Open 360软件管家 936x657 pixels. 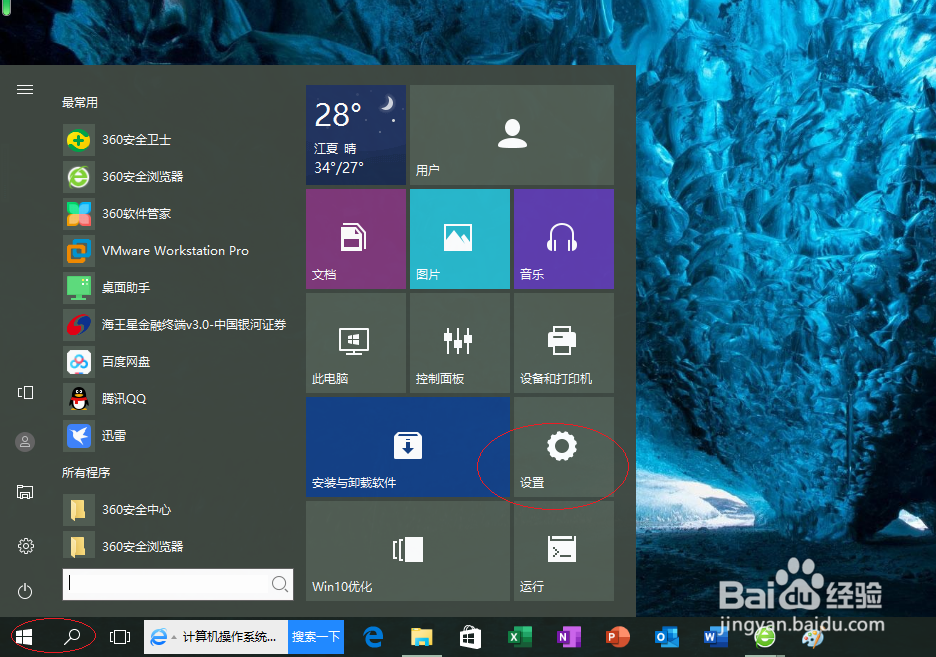point(177,214)
